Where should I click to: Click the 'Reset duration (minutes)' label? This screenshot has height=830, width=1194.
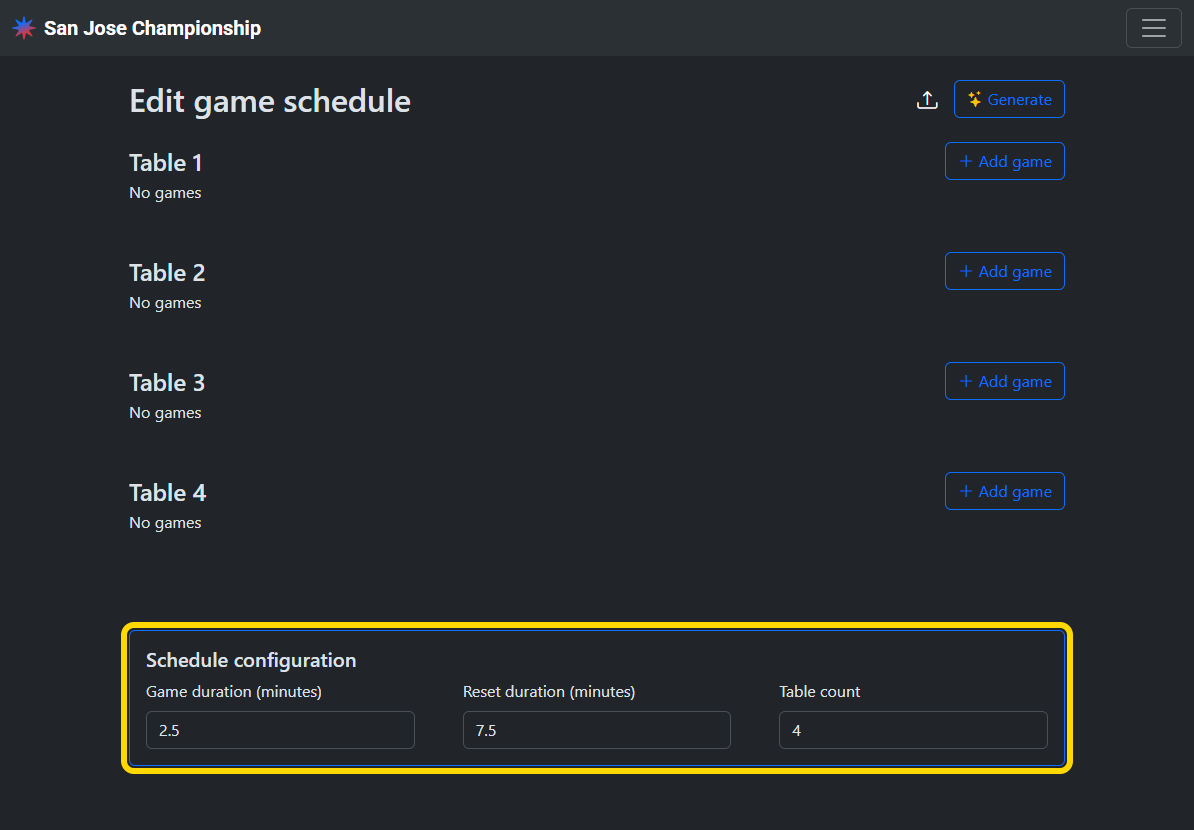[549, 692]
